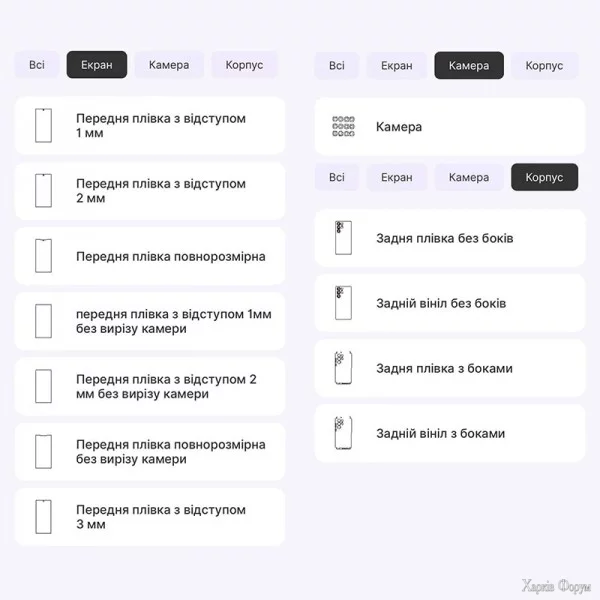Switch to Екран tab in left panel
This screenshot has height=600, width=600.
[97, 65]
